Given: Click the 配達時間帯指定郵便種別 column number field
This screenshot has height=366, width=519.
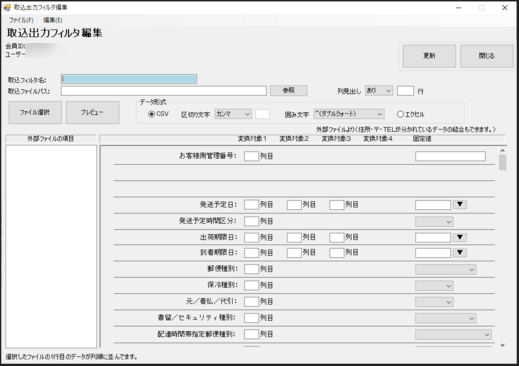Looking at the screenshot, I should [251, 334].
